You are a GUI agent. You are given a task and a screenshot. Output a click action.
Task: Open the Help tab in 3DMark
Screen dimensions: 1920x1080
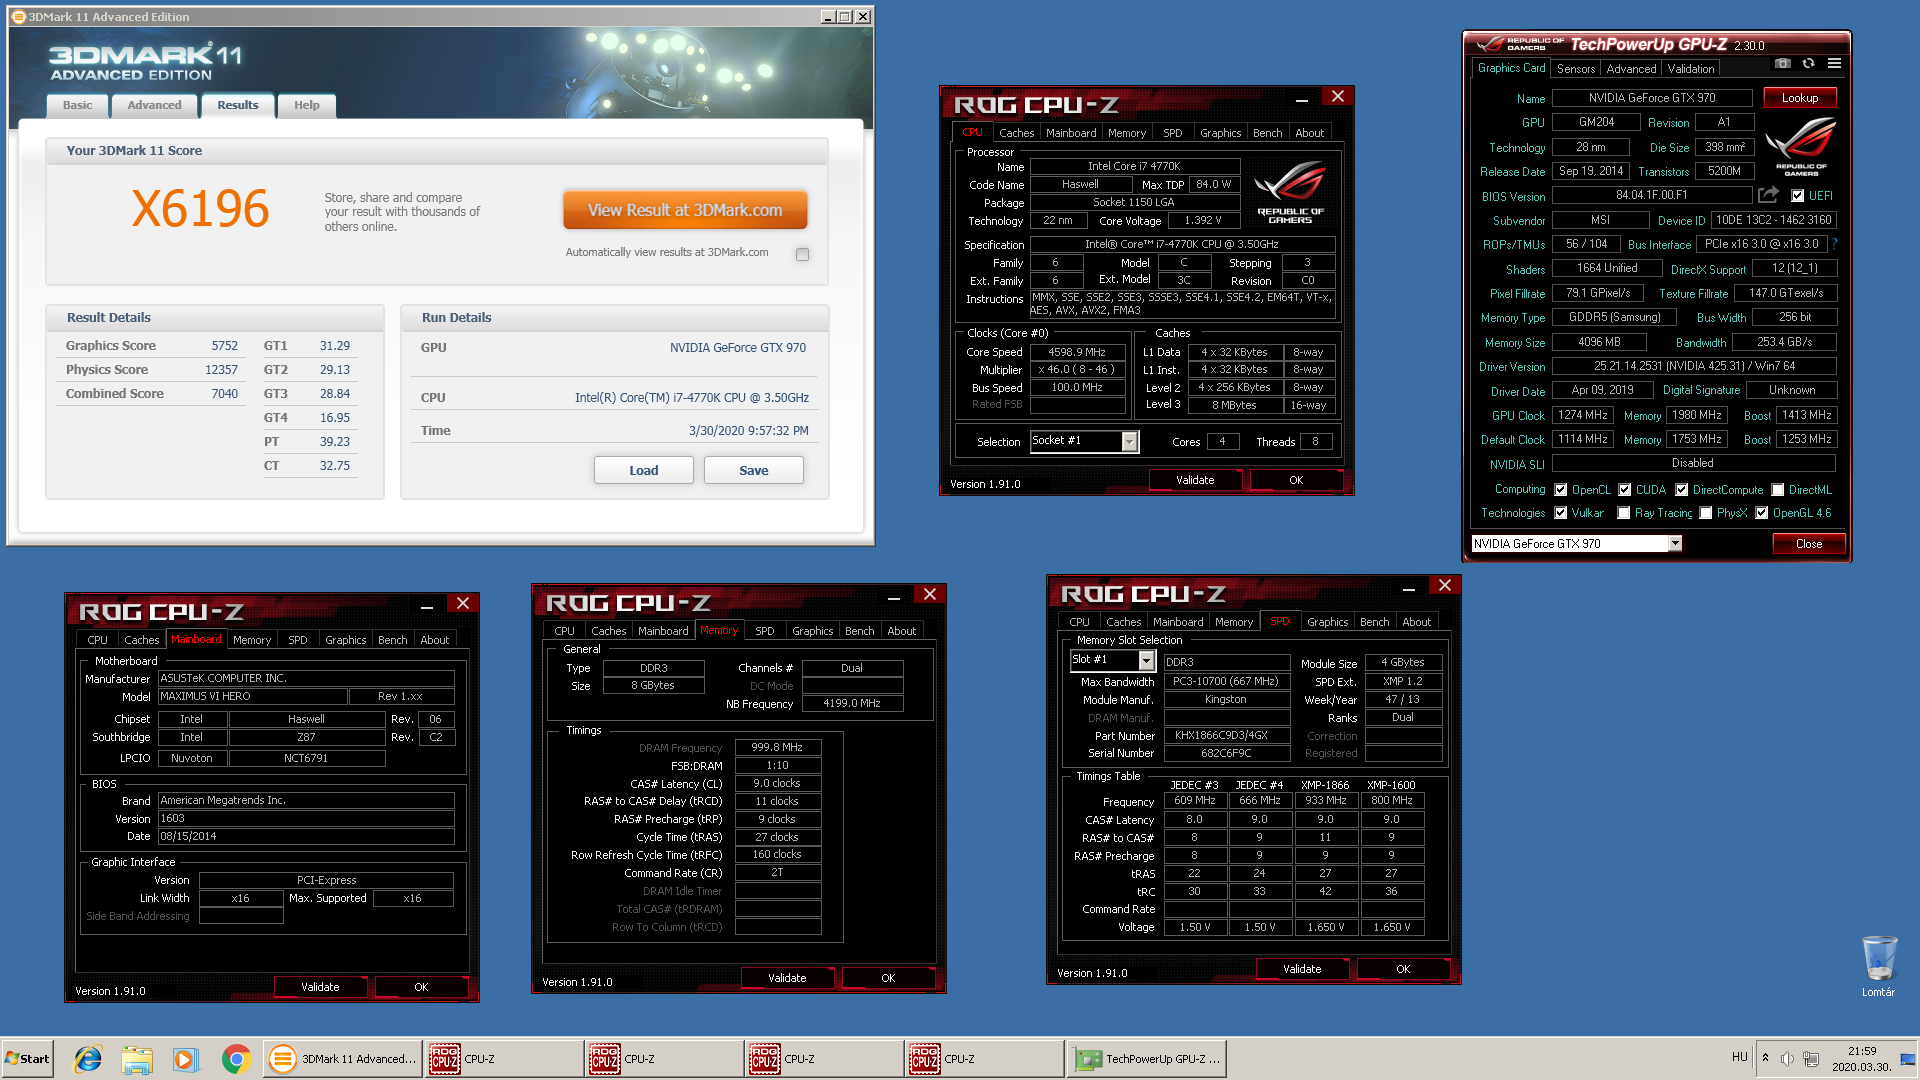coord(306,105)
